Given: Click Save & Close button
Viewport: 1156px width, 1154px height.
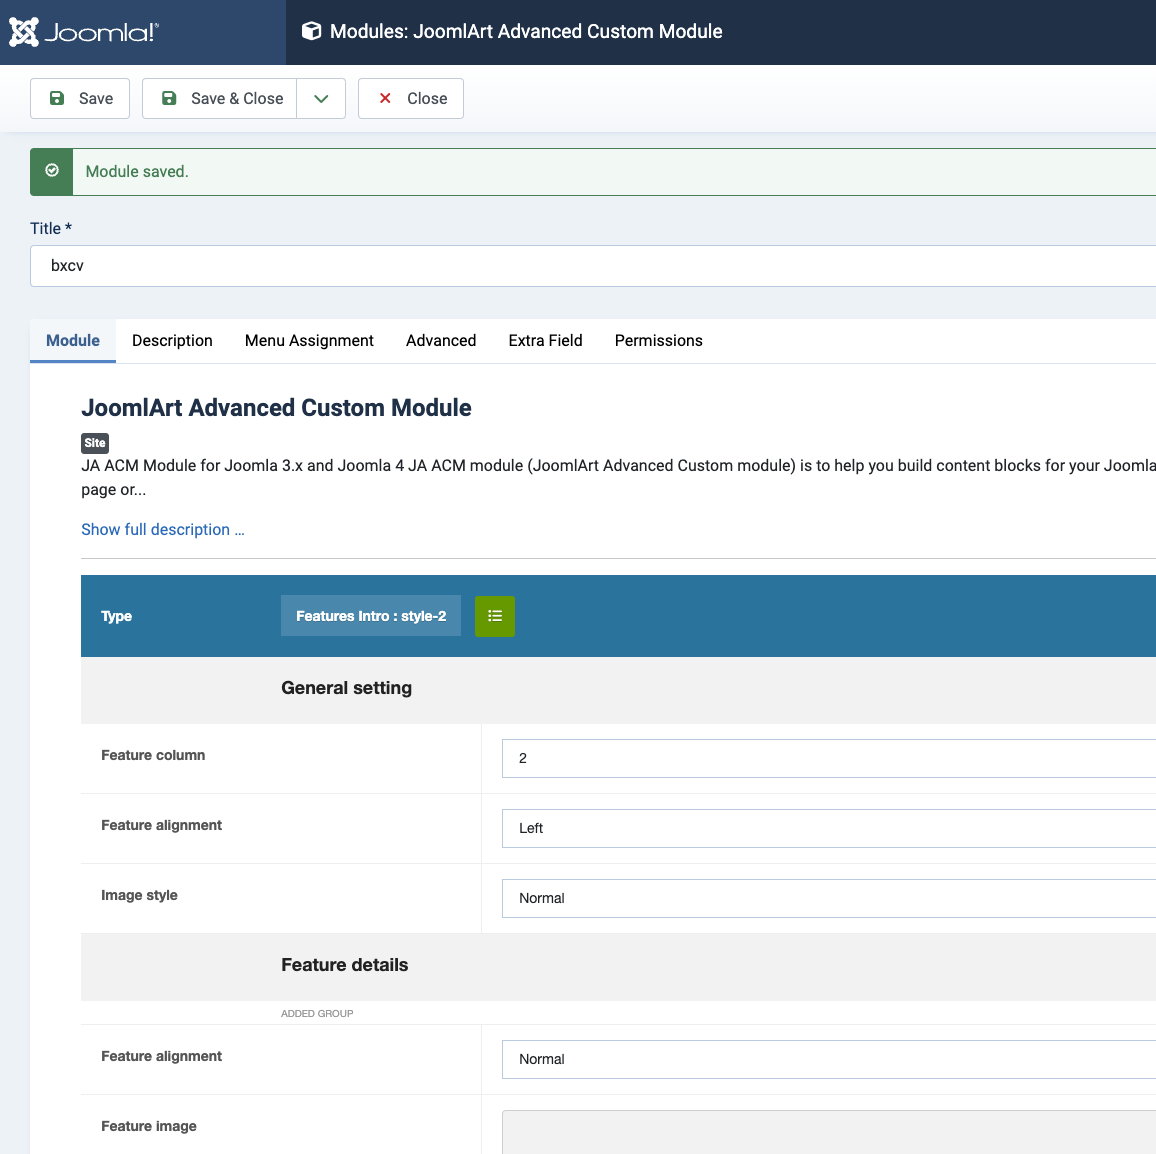Looking at the screenshot, I should tap(220, 98).
